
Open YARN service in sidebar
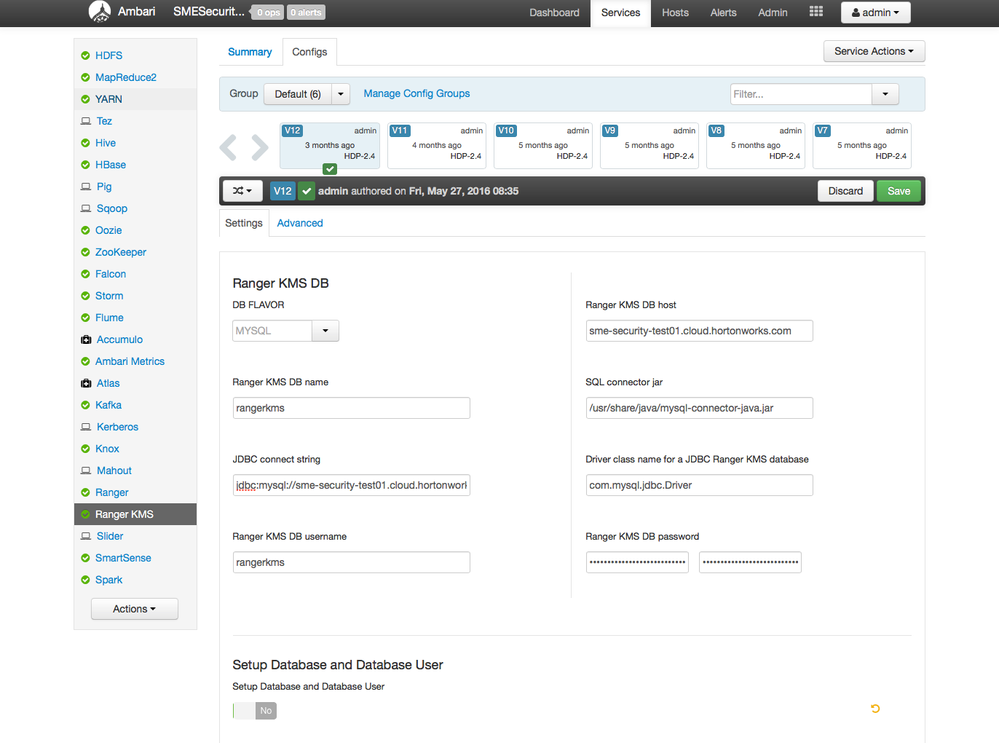coord(109,99)
